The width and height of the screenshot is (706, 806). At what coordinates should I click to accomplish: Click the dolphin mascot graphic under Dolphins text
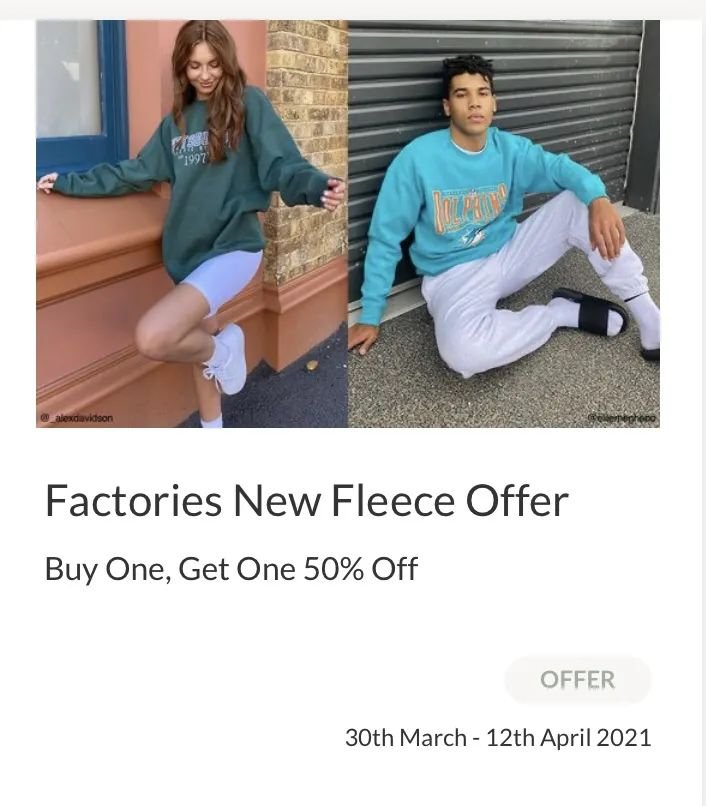pos(474,236)
